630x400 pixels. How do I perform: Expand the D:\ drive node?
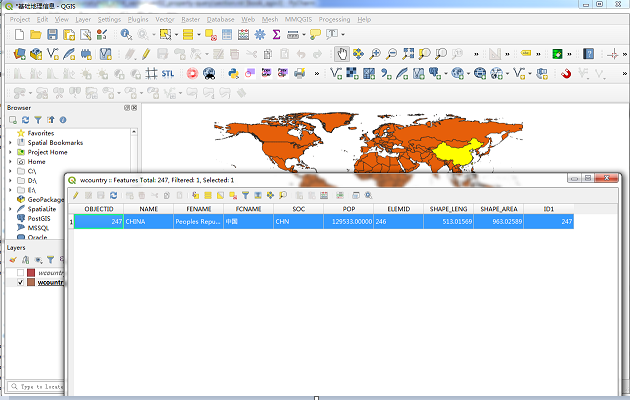click(10, 181)
